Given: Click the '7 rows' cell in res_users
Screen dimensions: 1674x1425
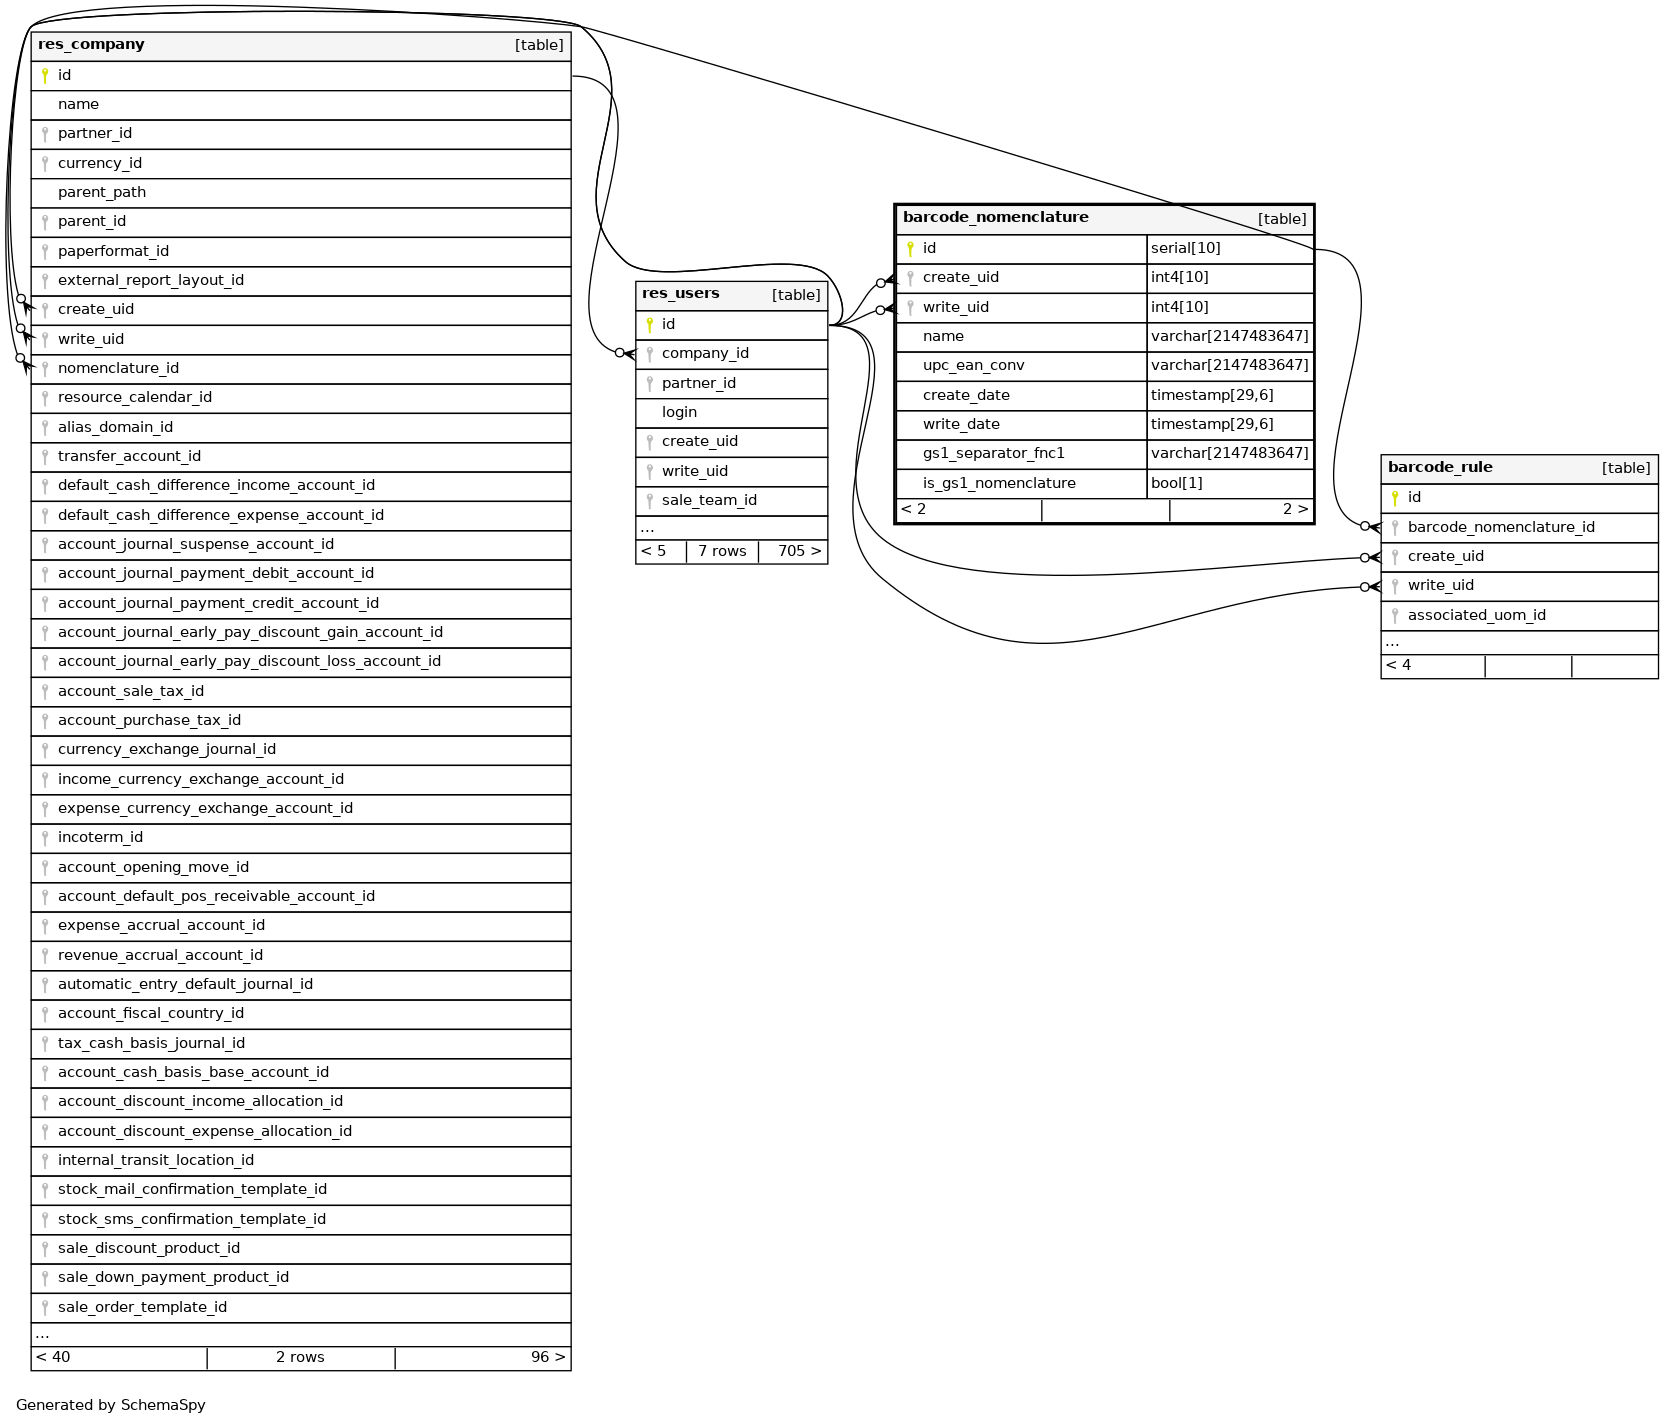Looking at the screenshot, I should point(722,551).
